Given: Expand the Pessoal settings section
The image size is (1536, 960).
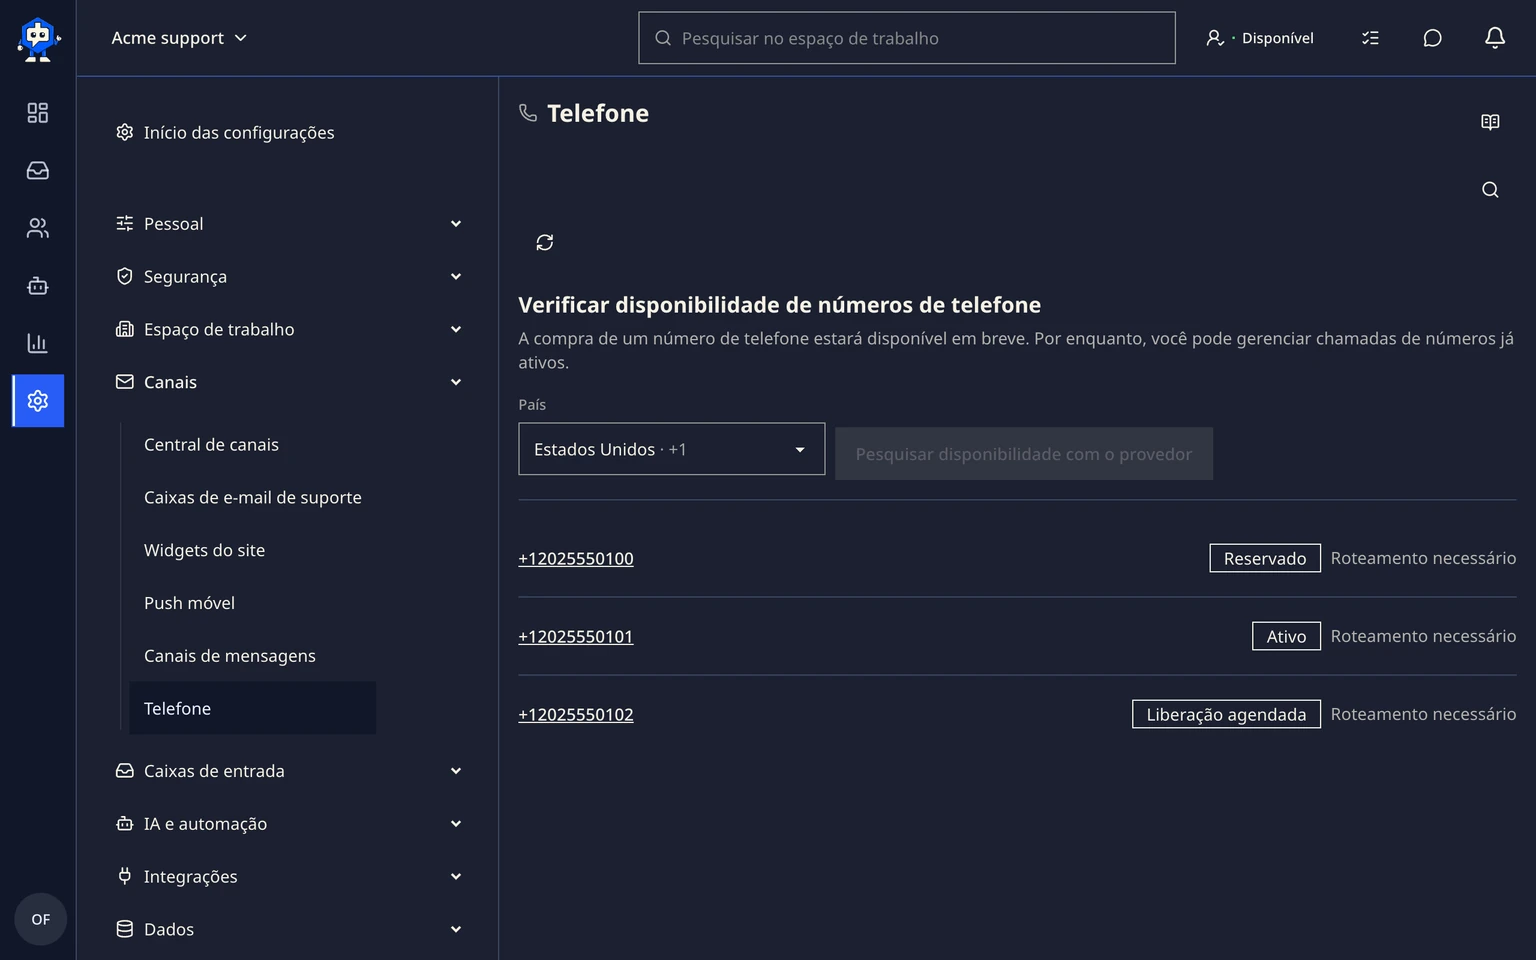Looking at the screenshot, I should coord(288,224).
